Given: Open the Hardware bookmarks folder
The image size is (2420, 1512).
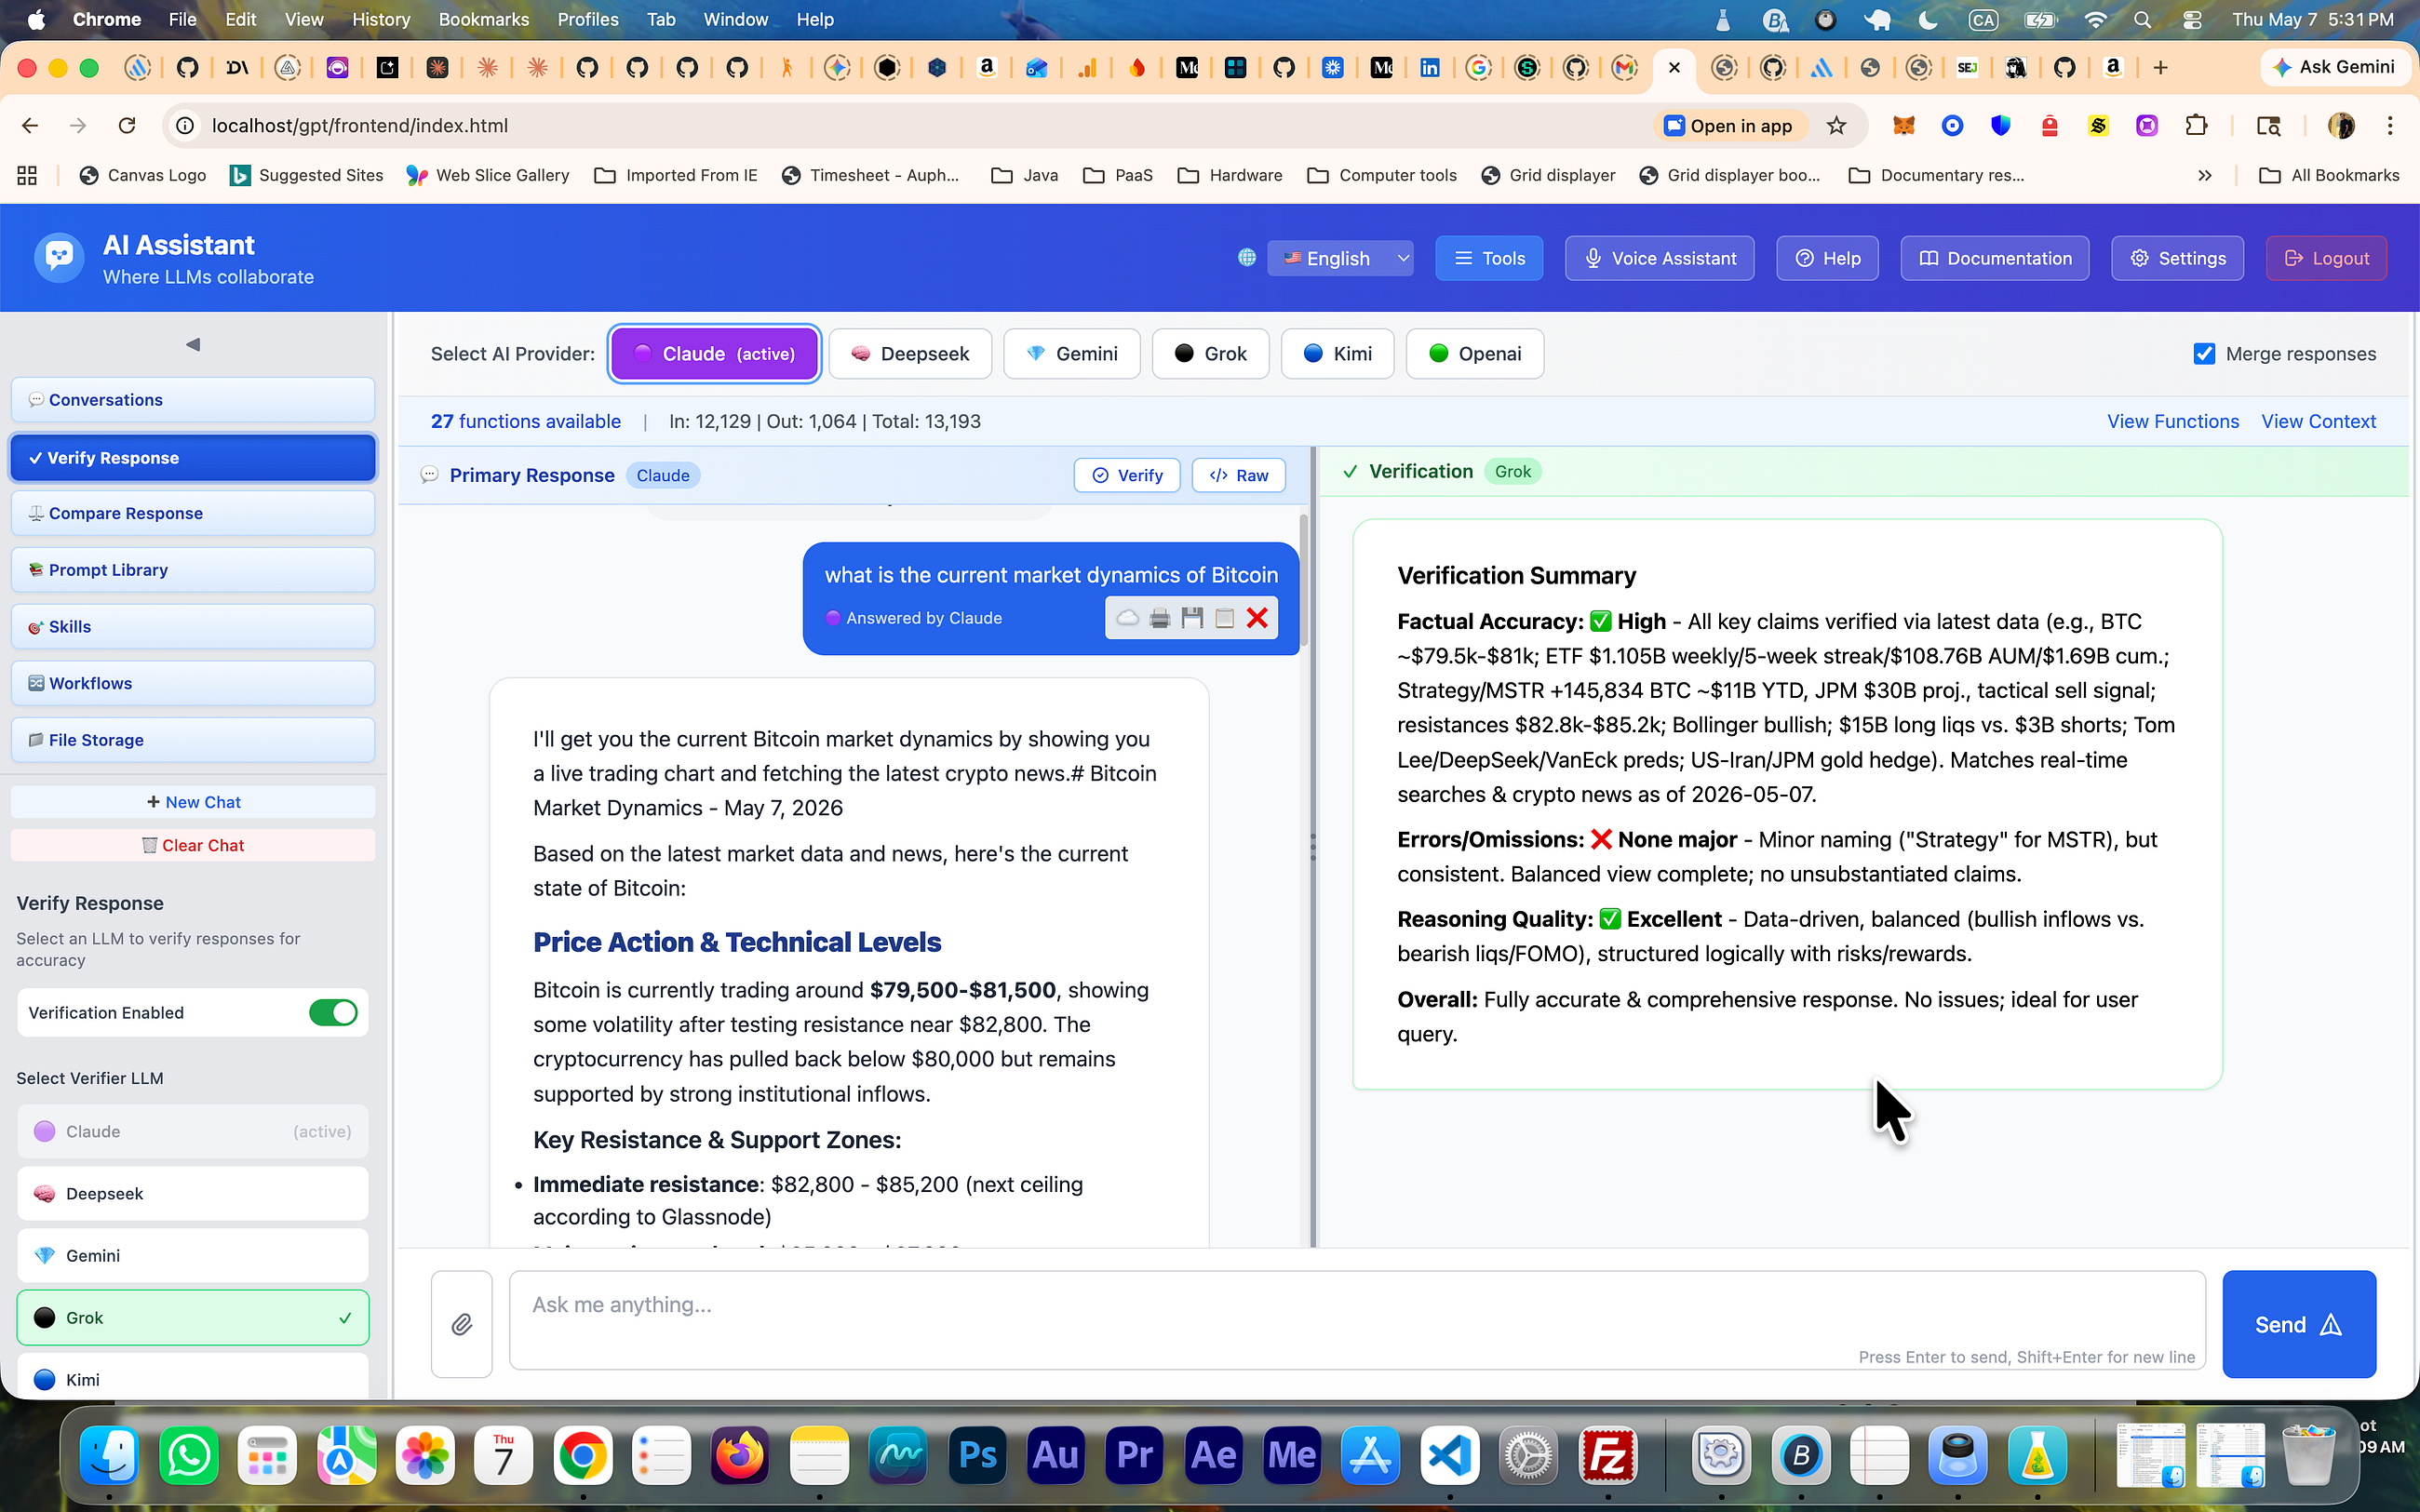Looking at the screenshot, I should click(1230, 175).
